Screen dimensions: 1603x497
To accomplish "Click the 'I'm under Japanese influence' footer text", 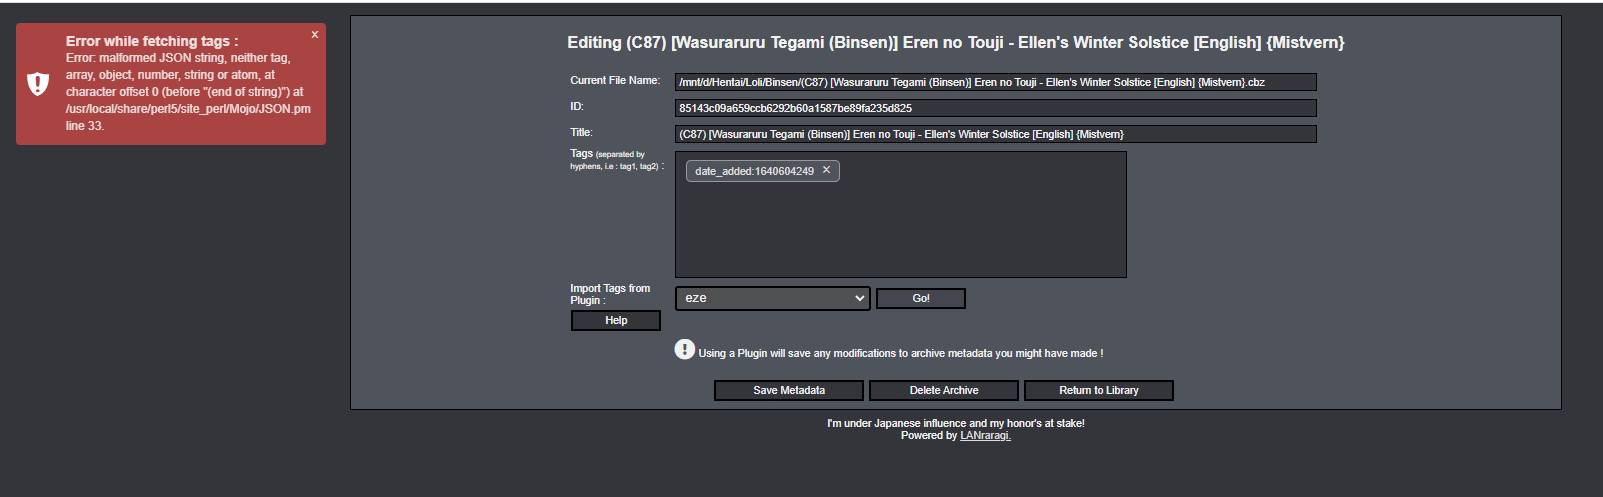I will click(956, 423).
